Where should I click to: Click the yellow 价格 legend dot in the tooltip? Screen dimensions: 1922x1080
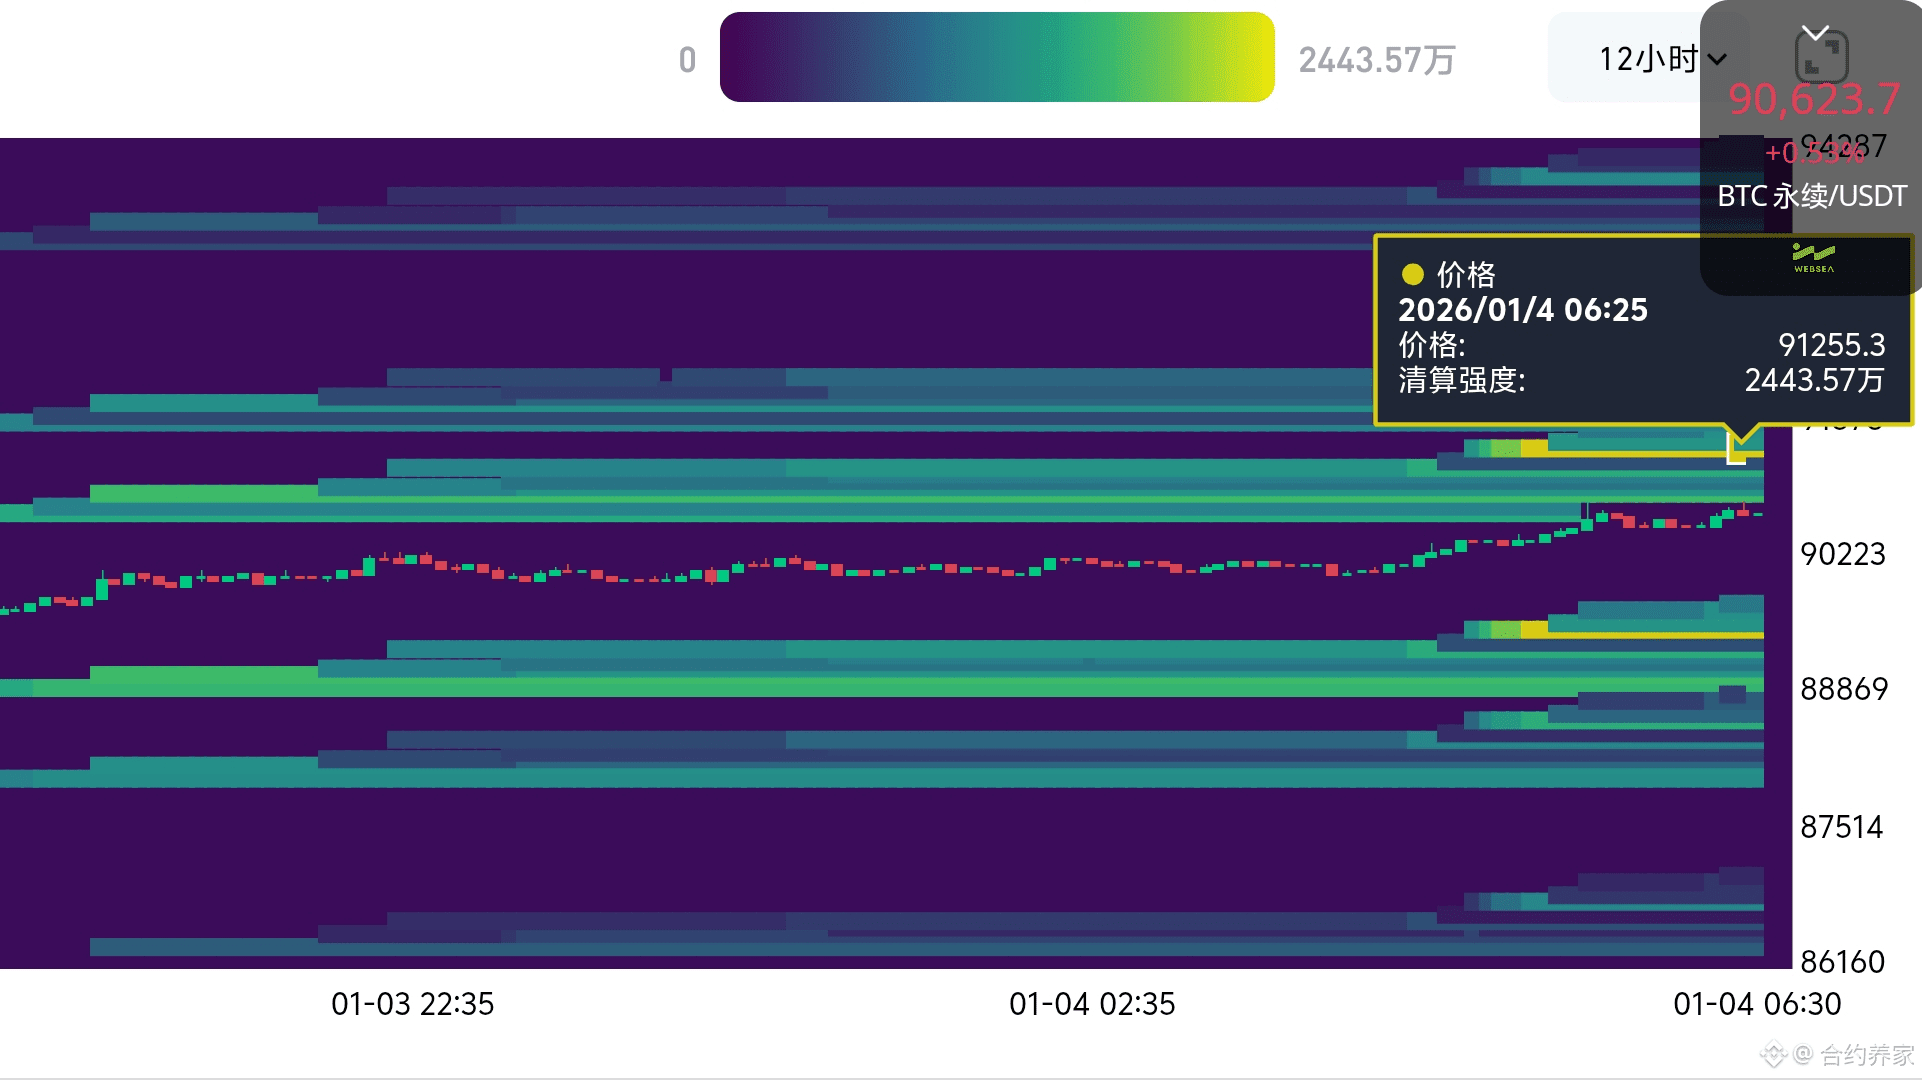pyautogui.click(x=1412, y=274)
